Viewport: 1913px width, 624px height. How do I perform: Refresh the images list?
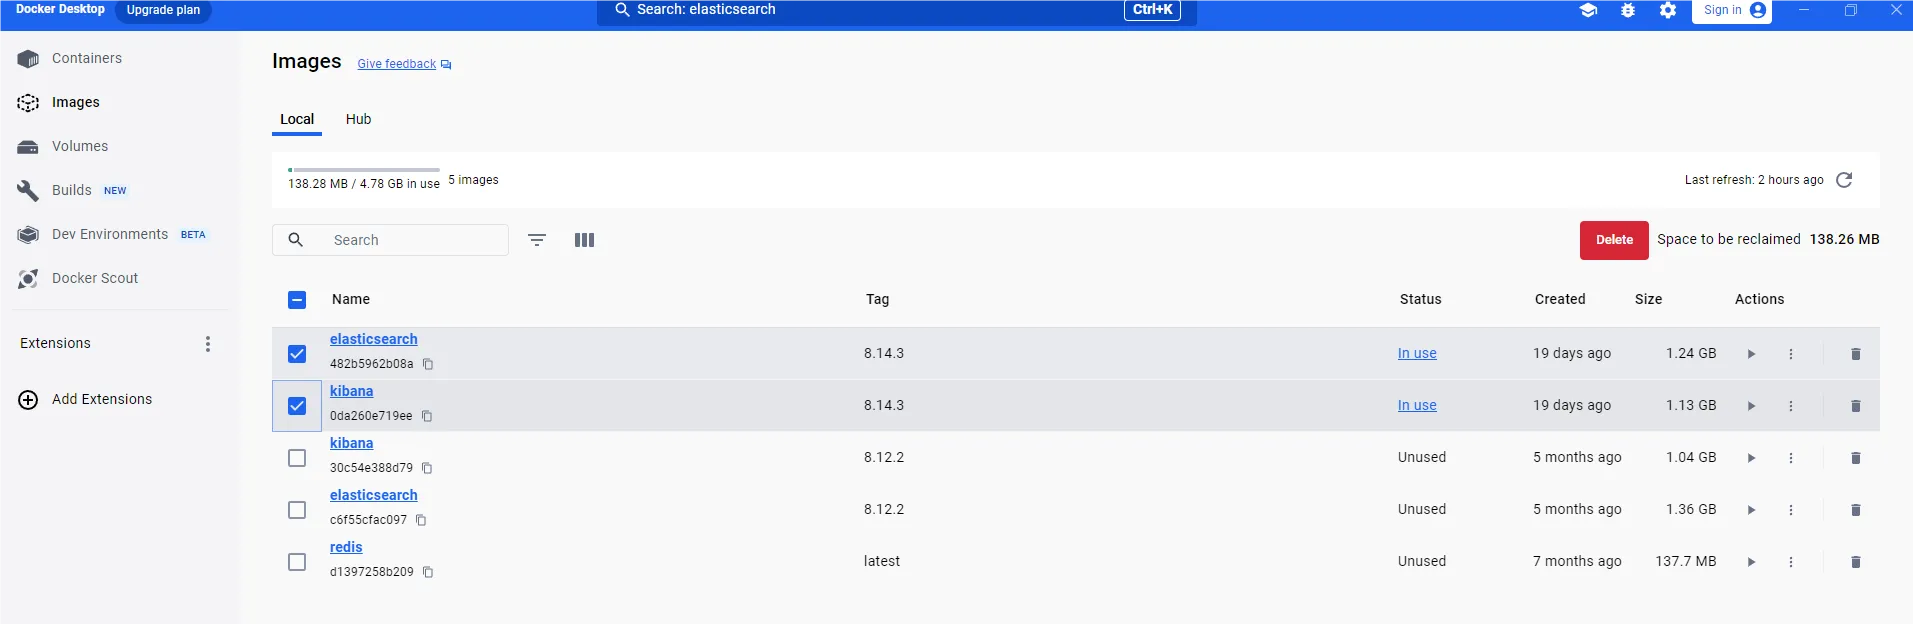tap(1844, 180)
